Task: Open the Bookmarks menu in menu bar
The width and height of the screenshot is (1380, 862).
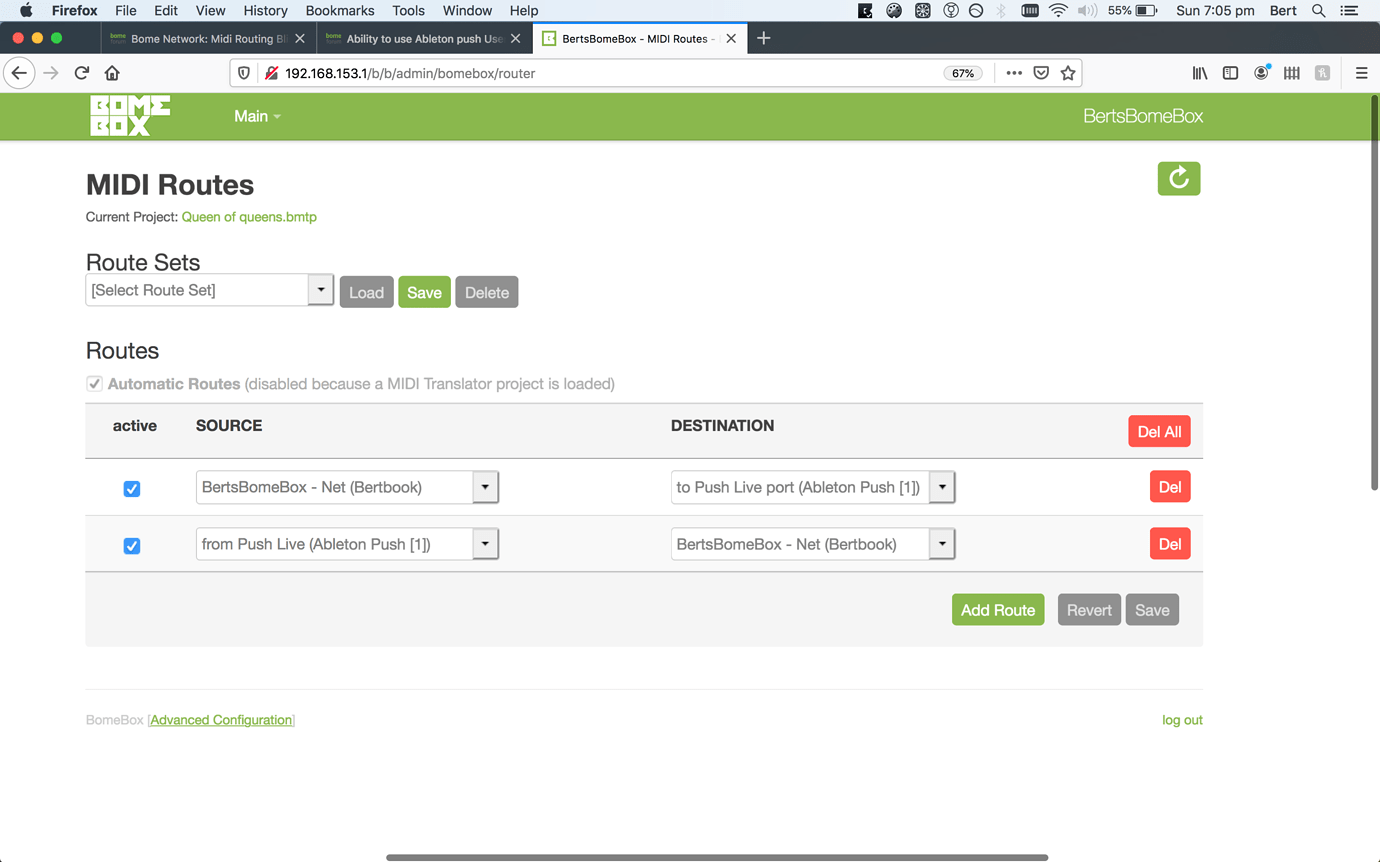Action: 340,10
